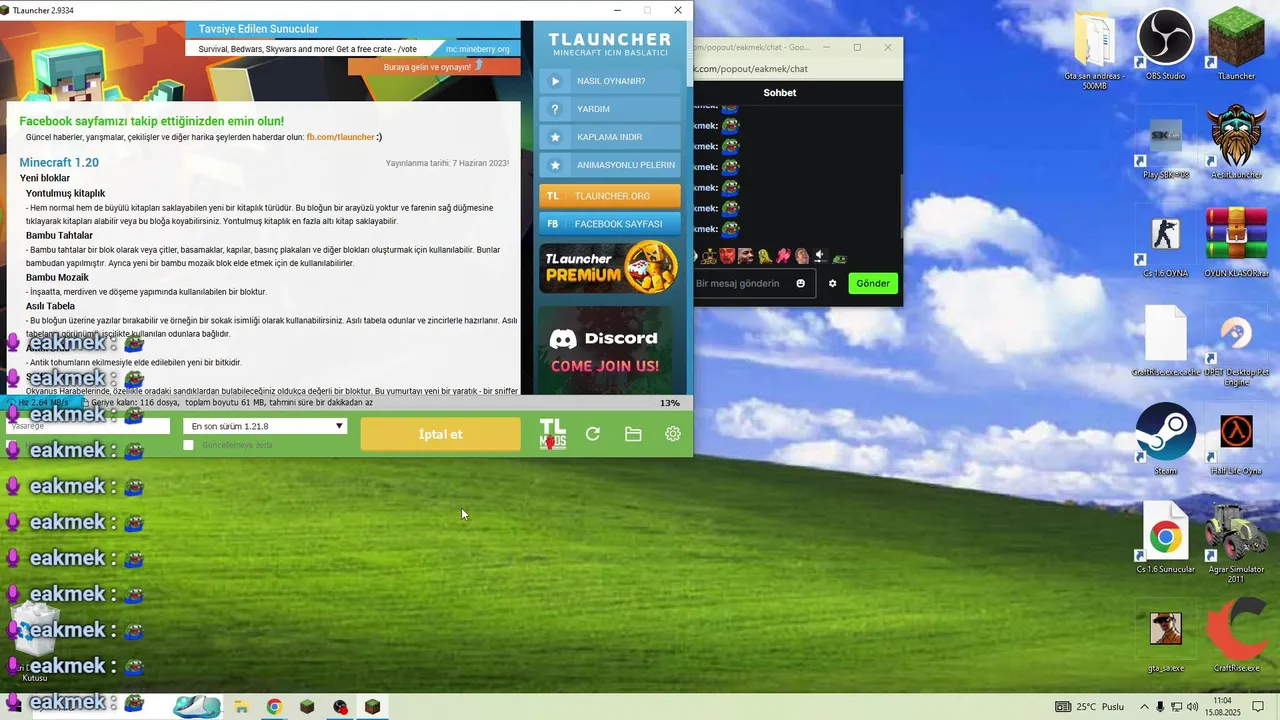The height and width of the screenshot is (720, 1280).
Task: Click the 'Tavsiye Edilen Sunucular' header
Action: (258, 29)
